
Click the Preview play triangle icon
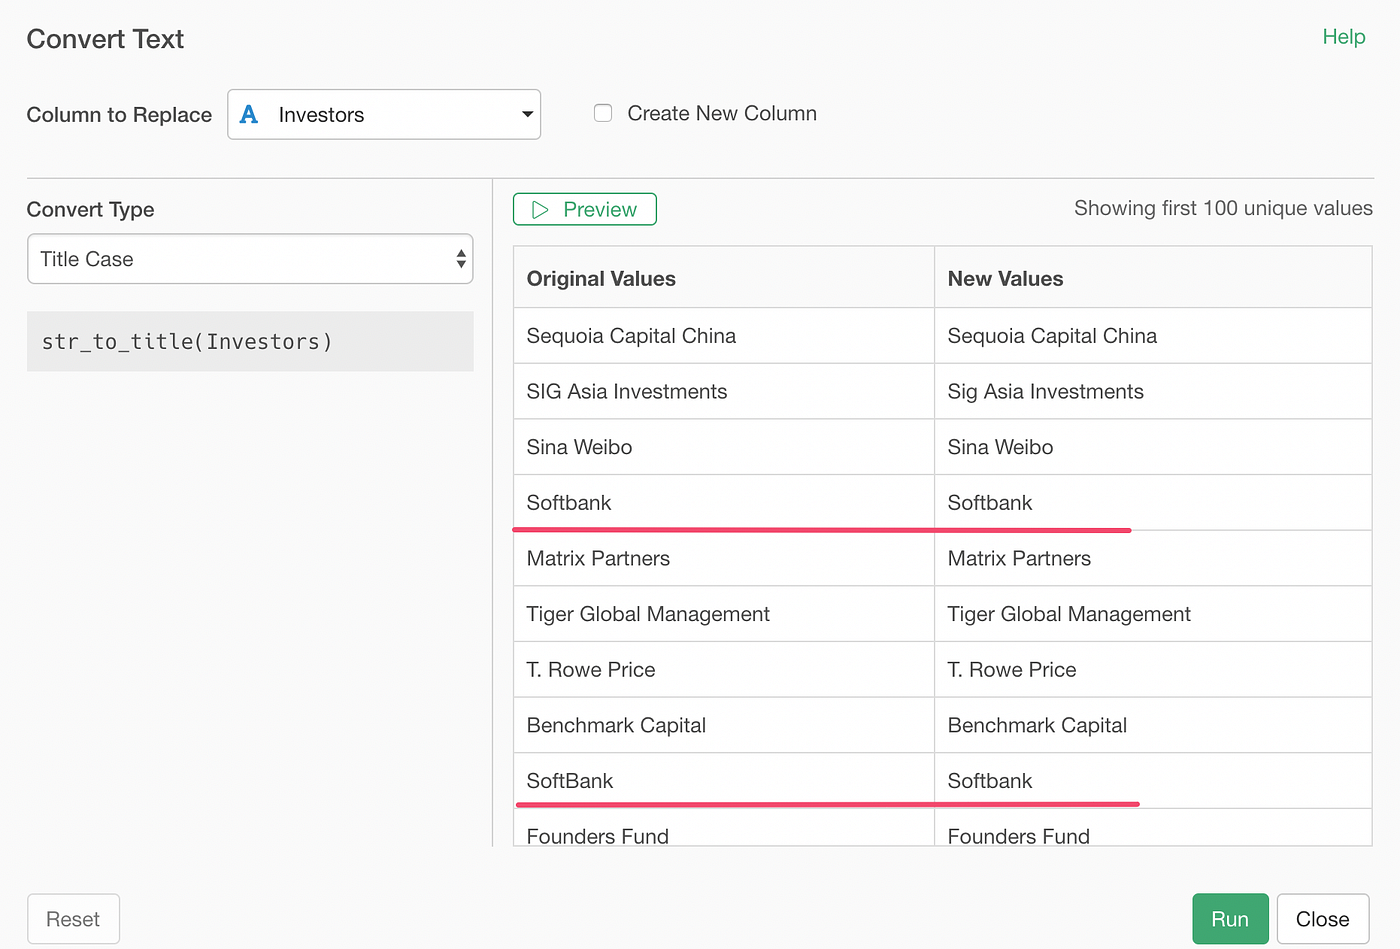coord(541,210)
